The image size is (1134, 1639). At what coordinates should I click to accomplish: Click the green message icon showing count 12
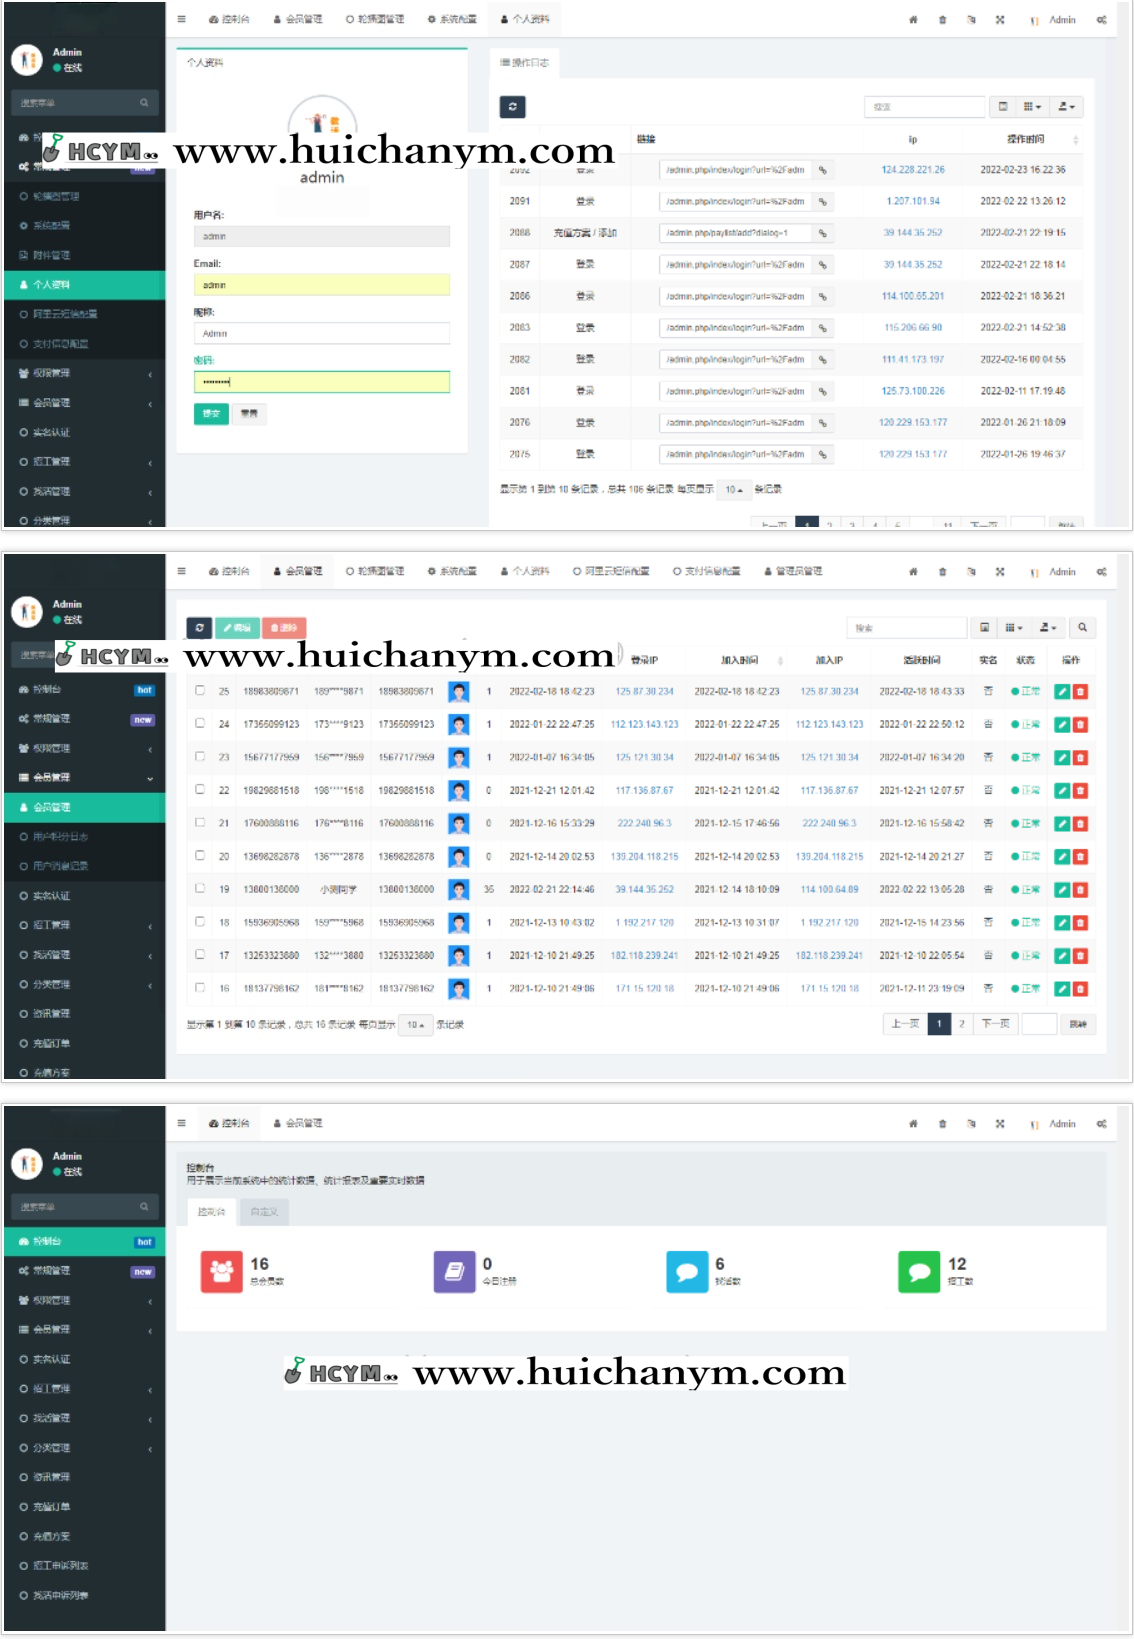[919, 1272]
